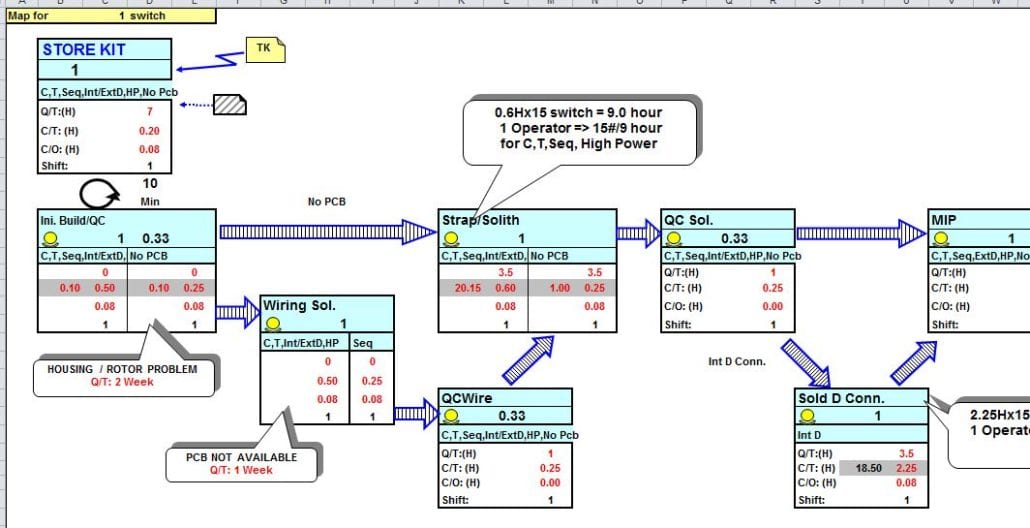Viewport: 1030px width, 528px height.
Task: Click the 18.50 cell in Sold D Conn.
Action: 870,468
